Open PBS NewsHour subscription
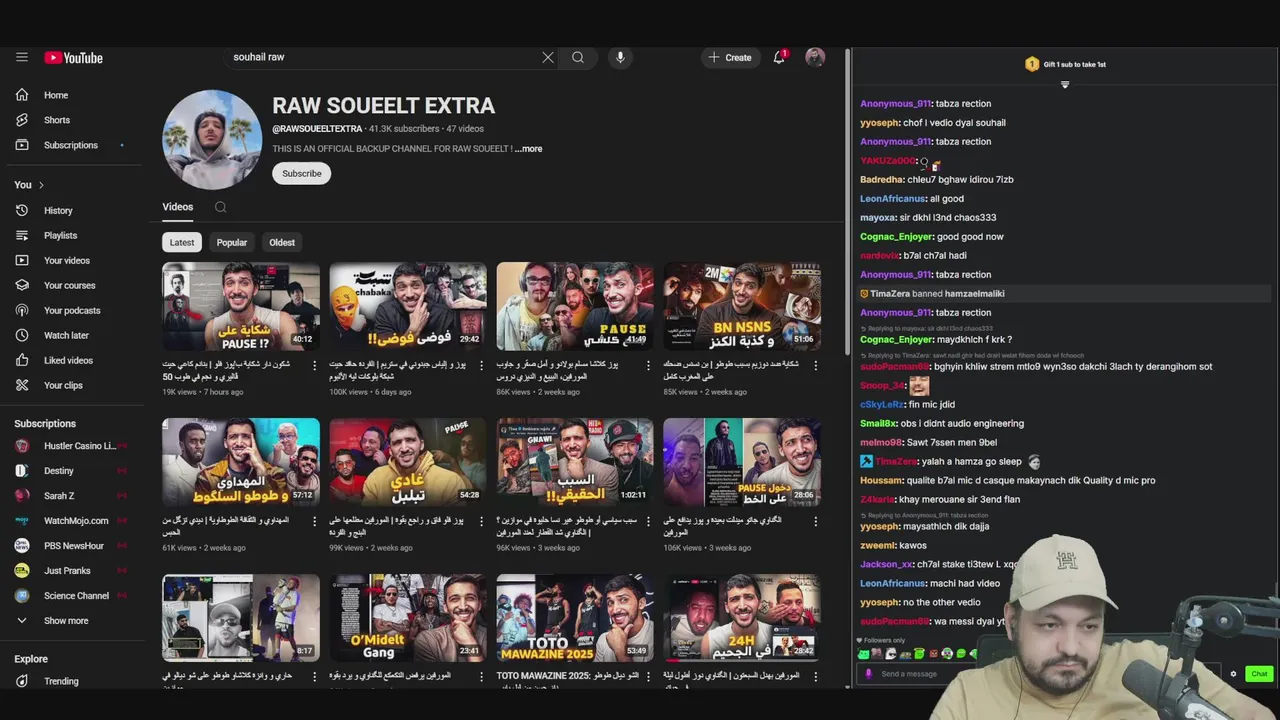Image resolution: width=1280 pixels, height=720 pixels. coord(73,545)
